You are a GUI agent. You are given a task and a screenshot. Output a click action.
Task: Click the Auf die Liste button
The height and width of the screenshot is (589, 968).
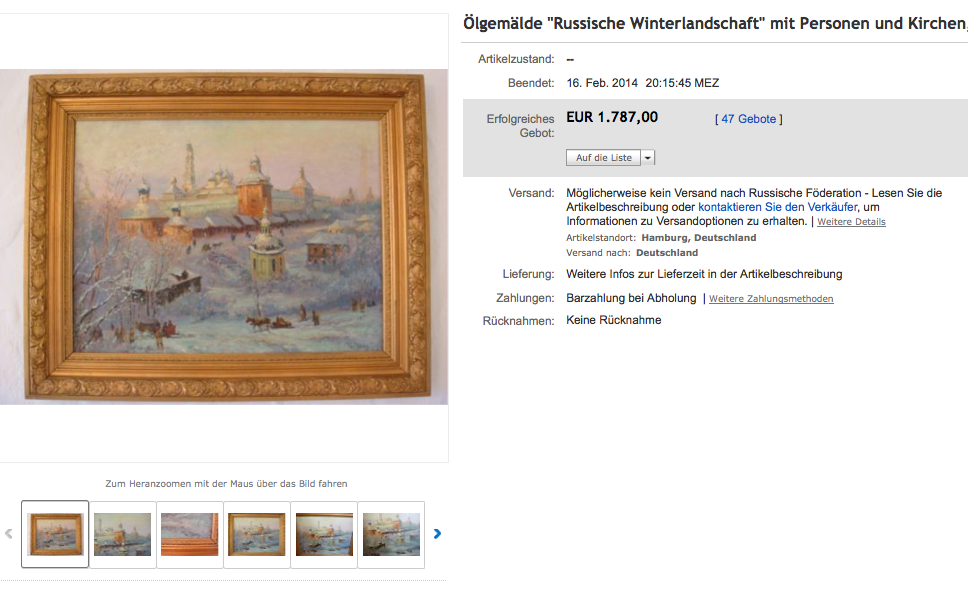[x=603, y=157]
